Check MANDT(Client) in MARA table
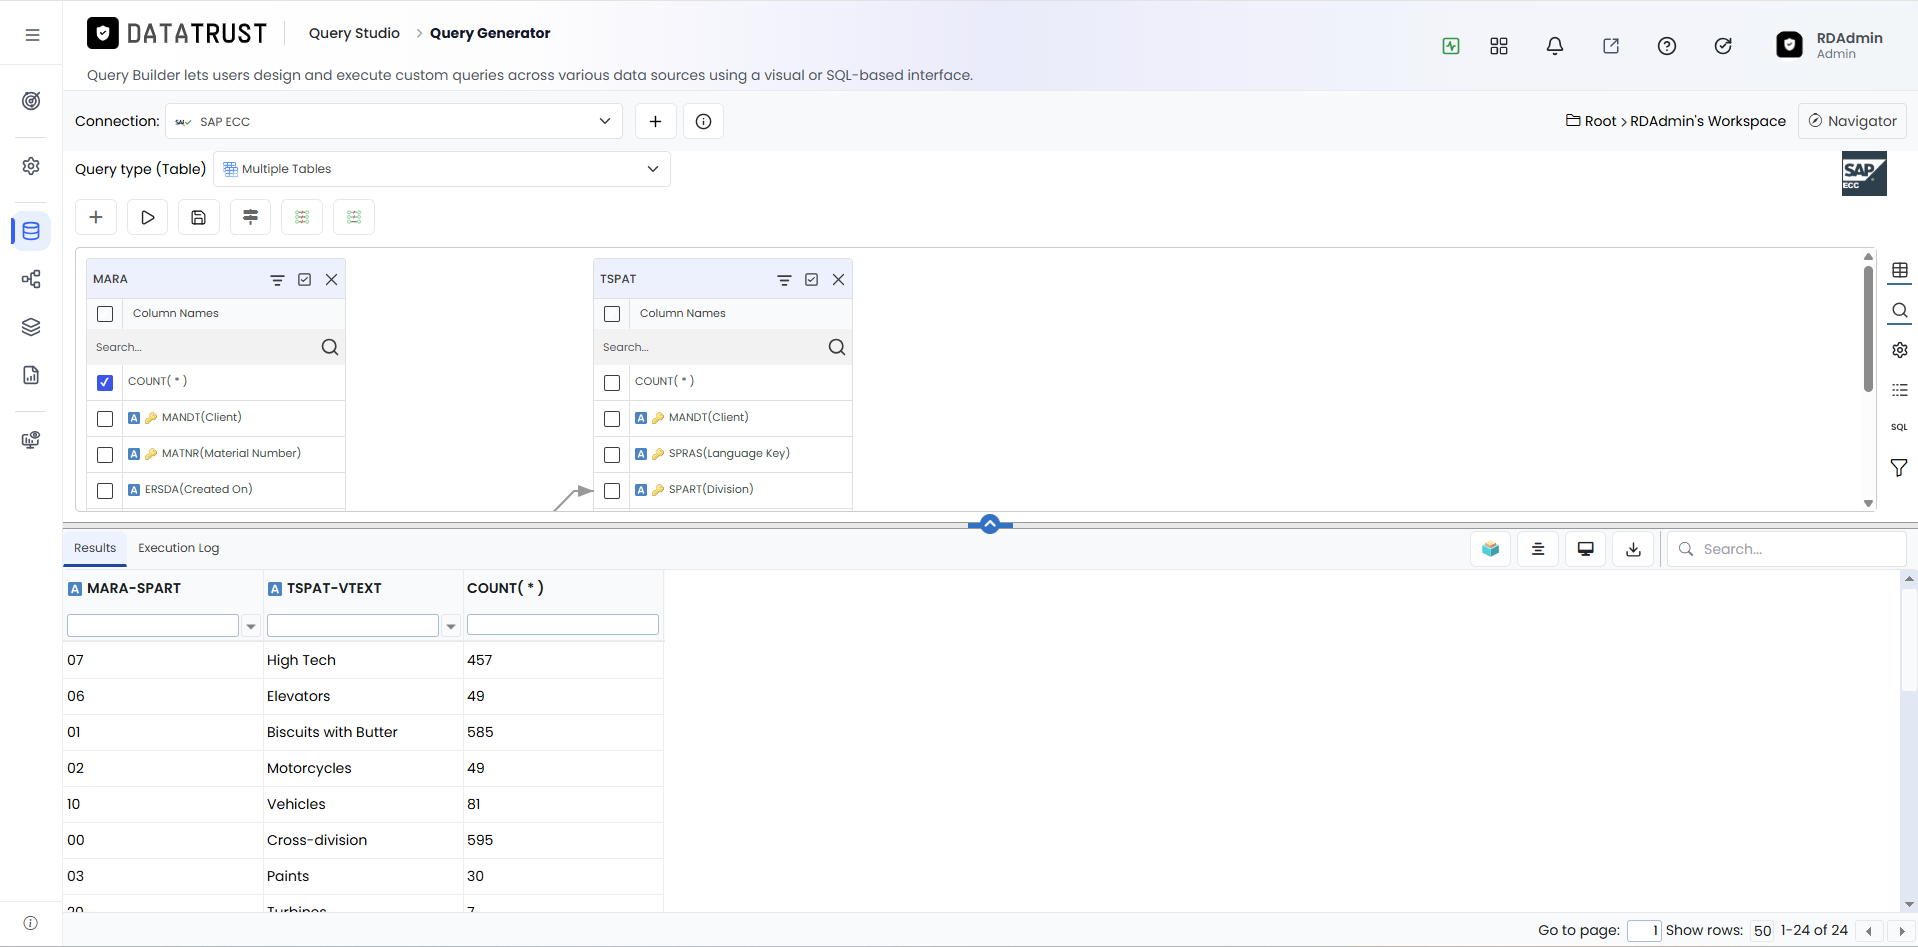The width and height of the screenshot is (1918, 947). (x=105, y=419)
